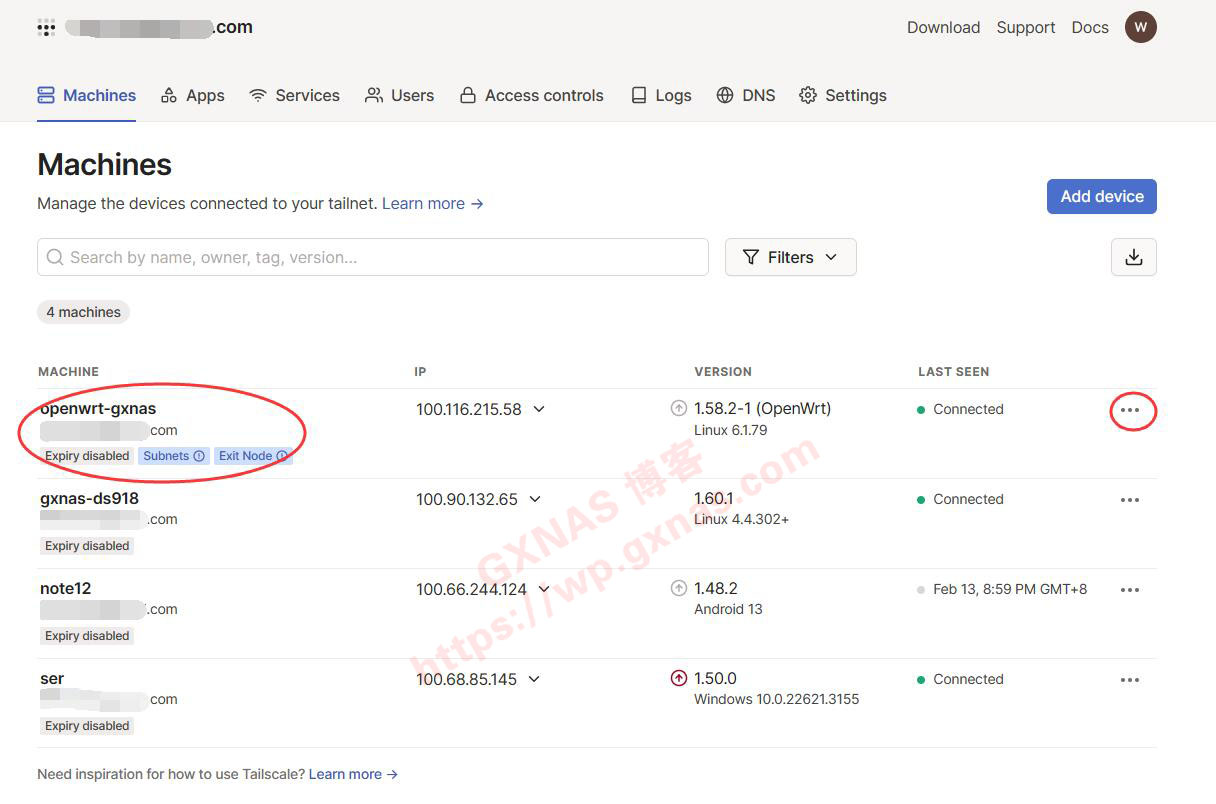Screen dimensions: 1216x804
Task: Open three-dot menu for gxnas-ds918
Action: (1130, 500)
